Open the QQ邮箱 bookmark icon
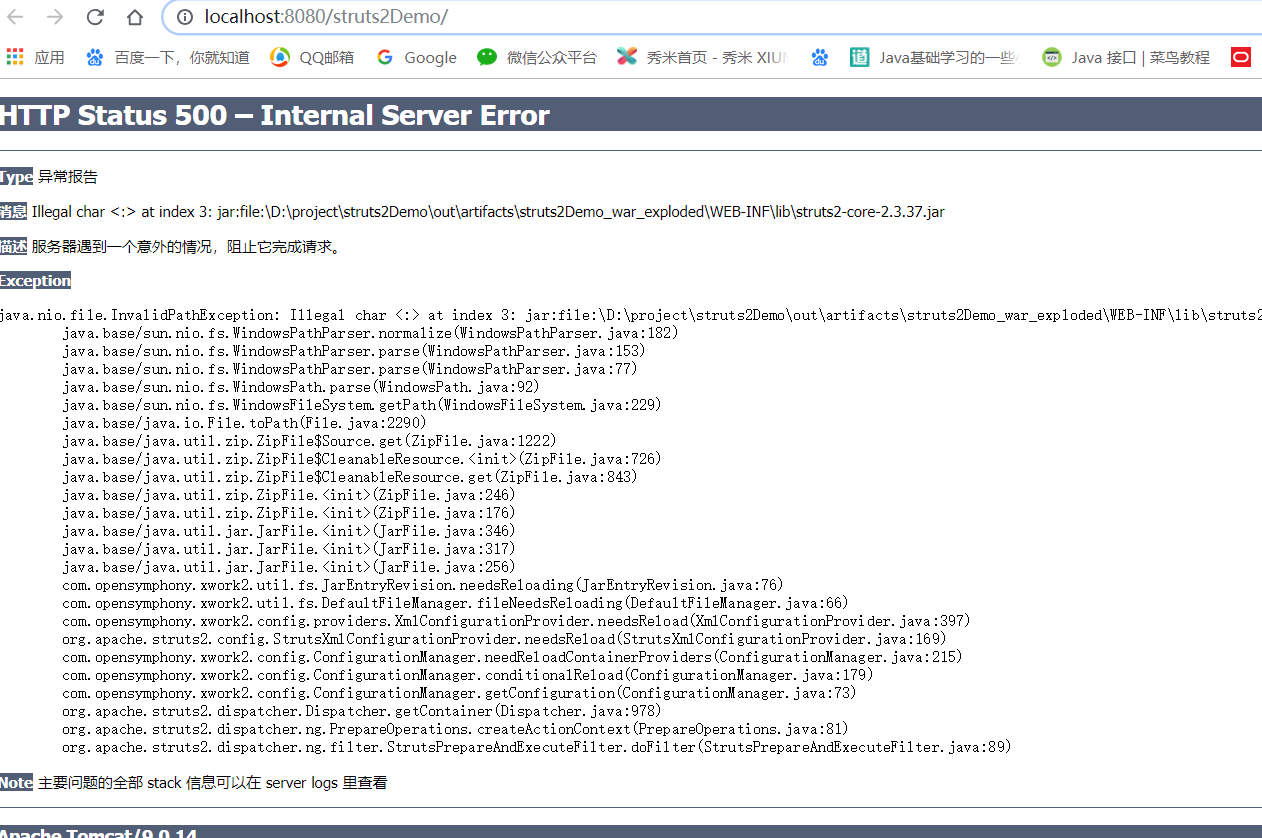Image resolution: width=1262 pixels, height=838 pixels. pos(279,57)
